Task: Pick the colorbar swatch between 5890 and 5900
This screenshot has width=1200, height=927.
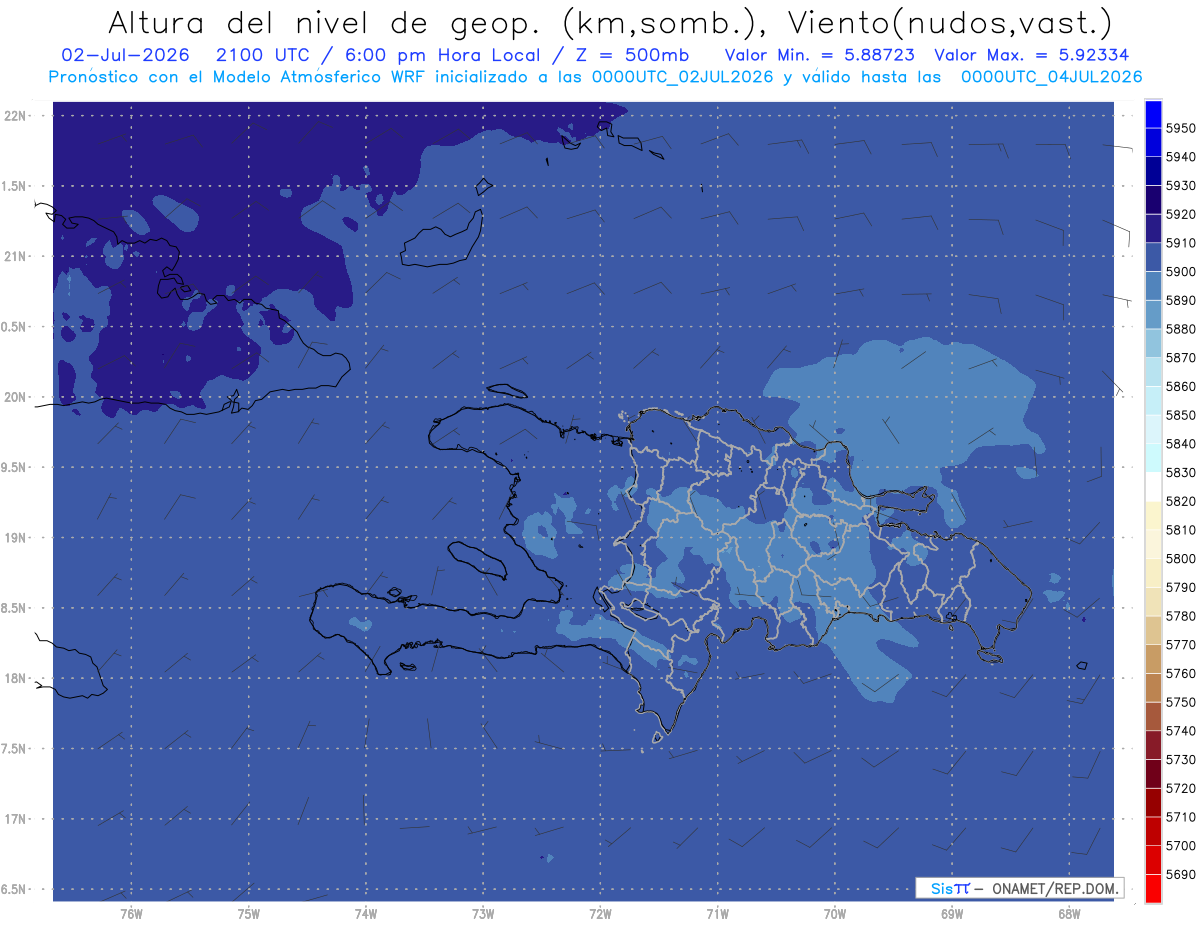Action: coord(1152,286)
